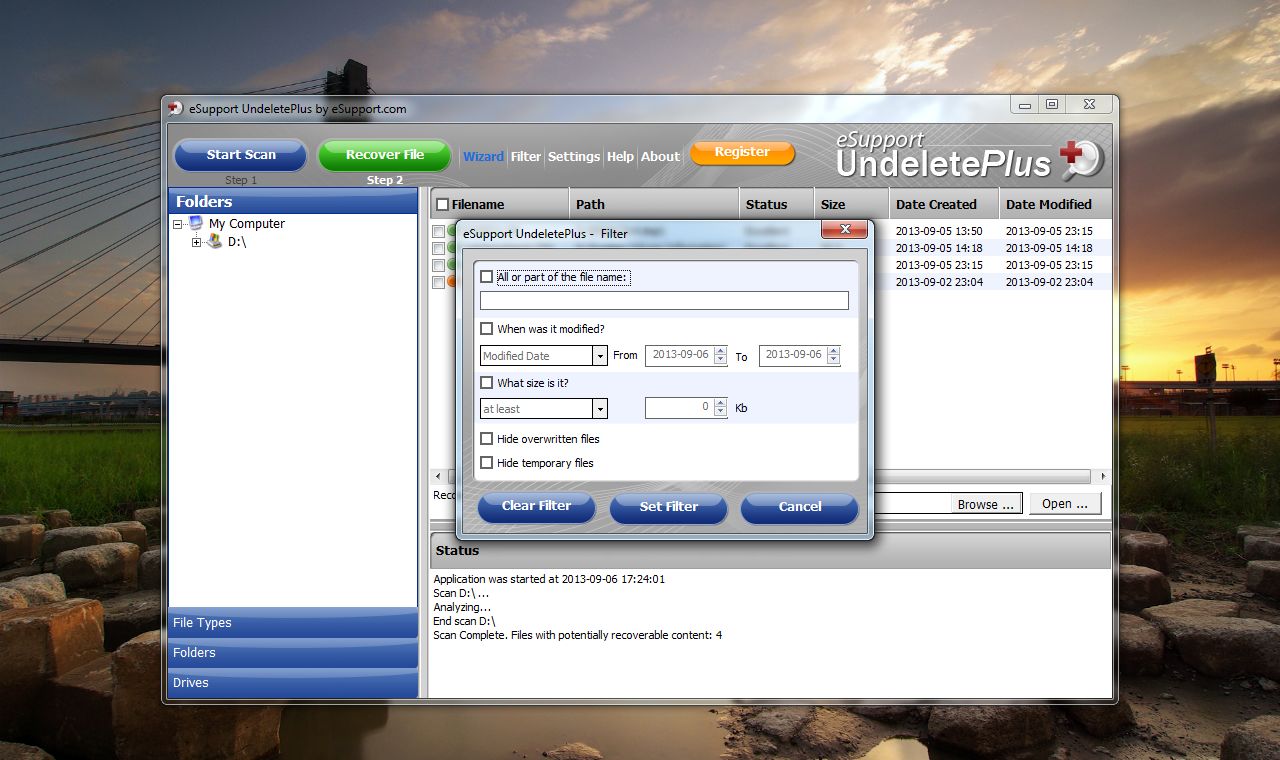Check the second file row checkbox
1280x760 pixels.
point(438,248)
